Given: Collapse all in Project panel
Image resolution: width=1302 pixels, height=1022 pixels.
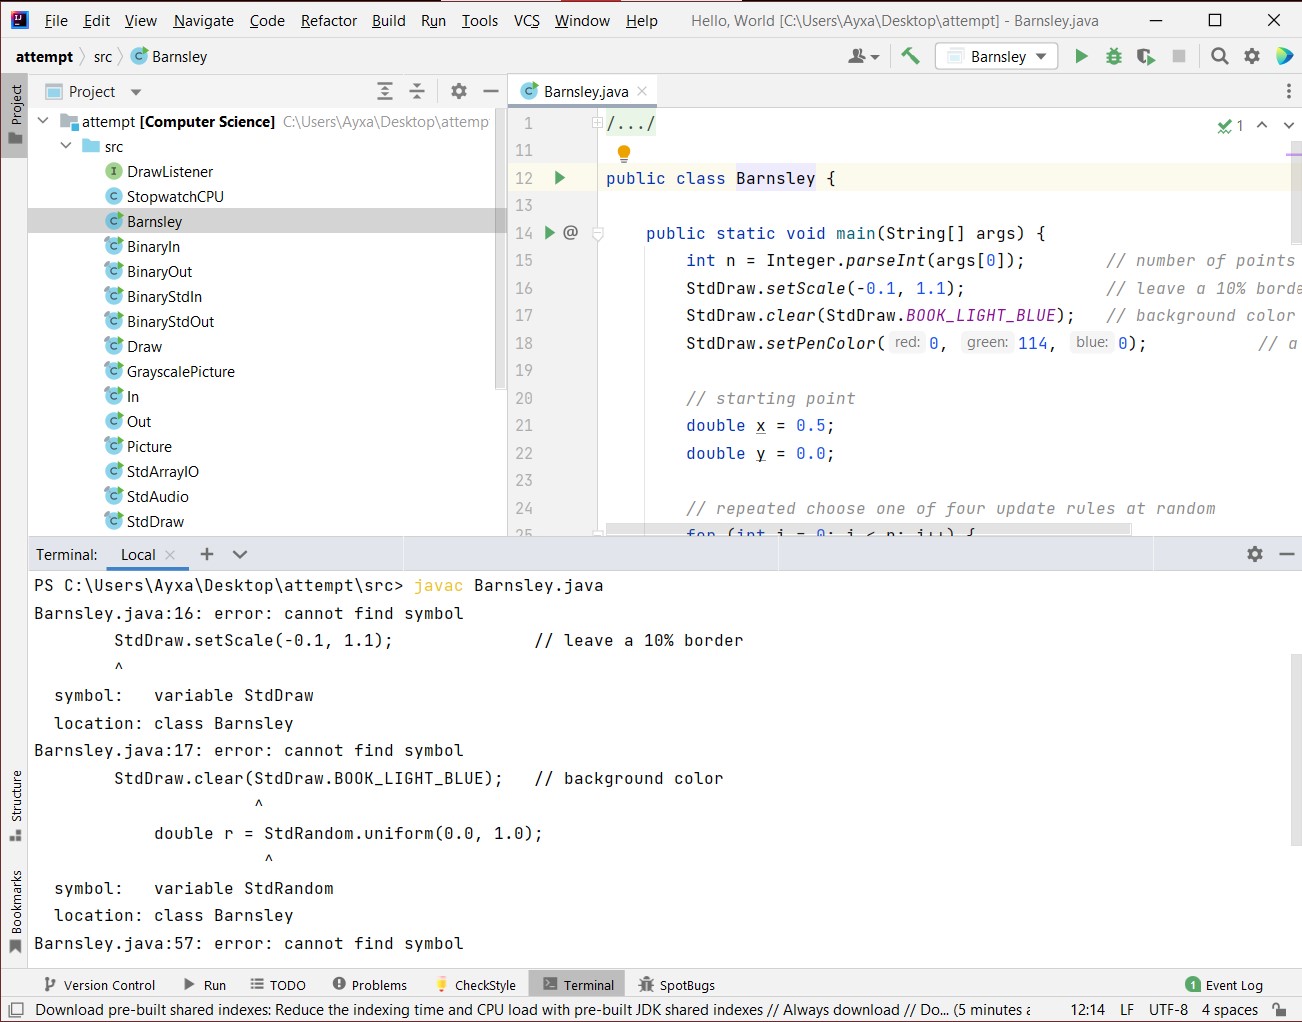Looking at the screenshot, I should tap(417, 91).
